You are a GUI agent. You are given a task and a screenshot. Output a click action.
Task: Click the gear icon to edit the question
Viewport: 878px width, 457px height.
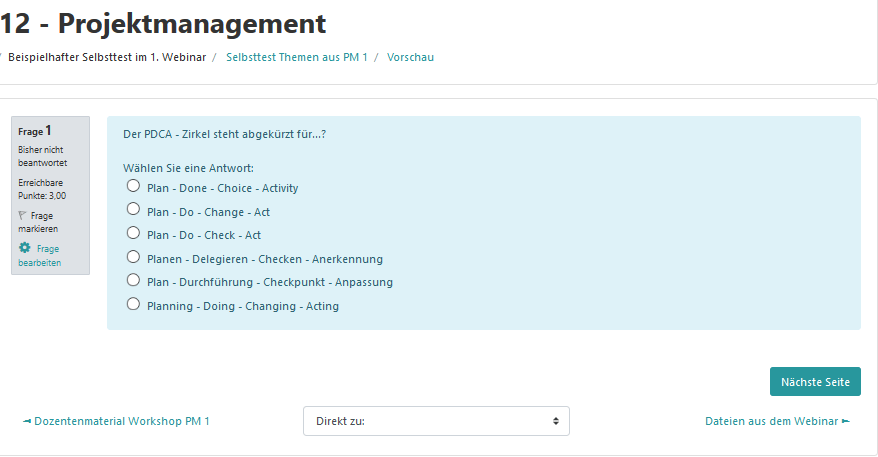pos(25,247)
